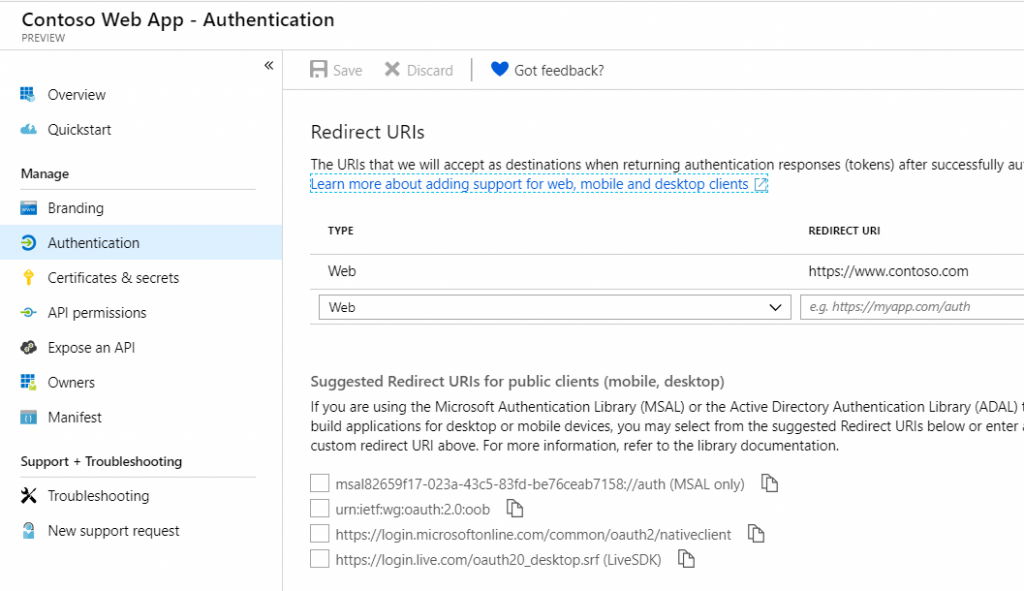Click the Save floppy disk icon
The width and height of the screenshot is (1024, 591).
pyautogui.click(x=318, y=69)
